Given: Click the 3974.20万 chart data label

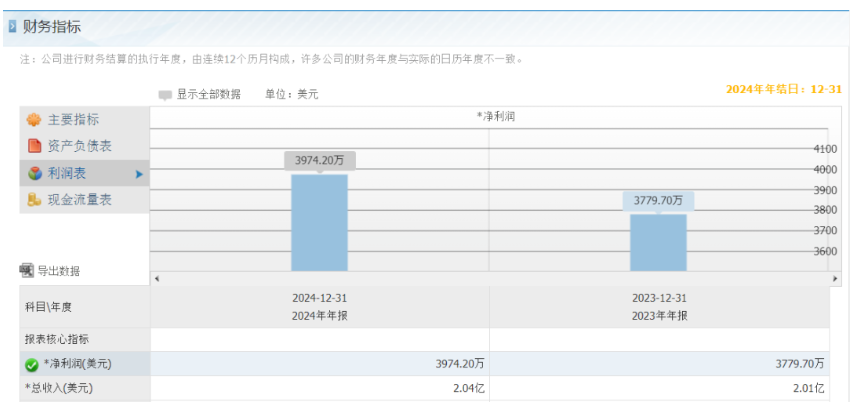Looking at the screenshot, I should (x=320, y=161).
